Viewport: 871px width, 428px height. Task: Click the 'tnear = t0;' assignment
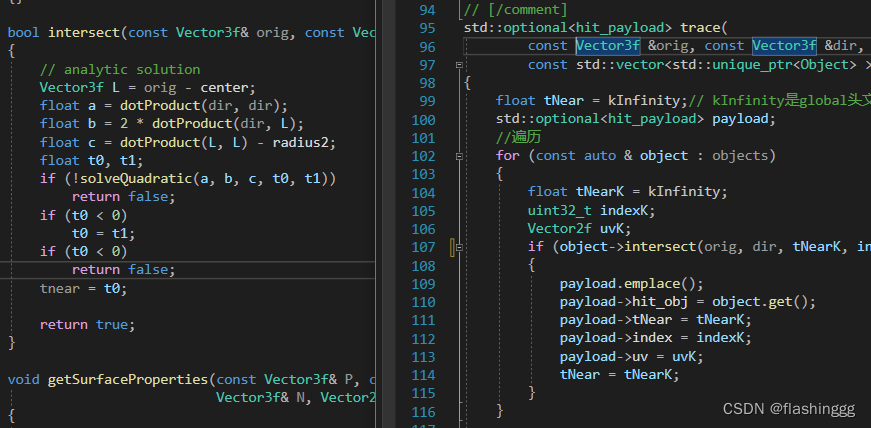[x=83, y=289]
